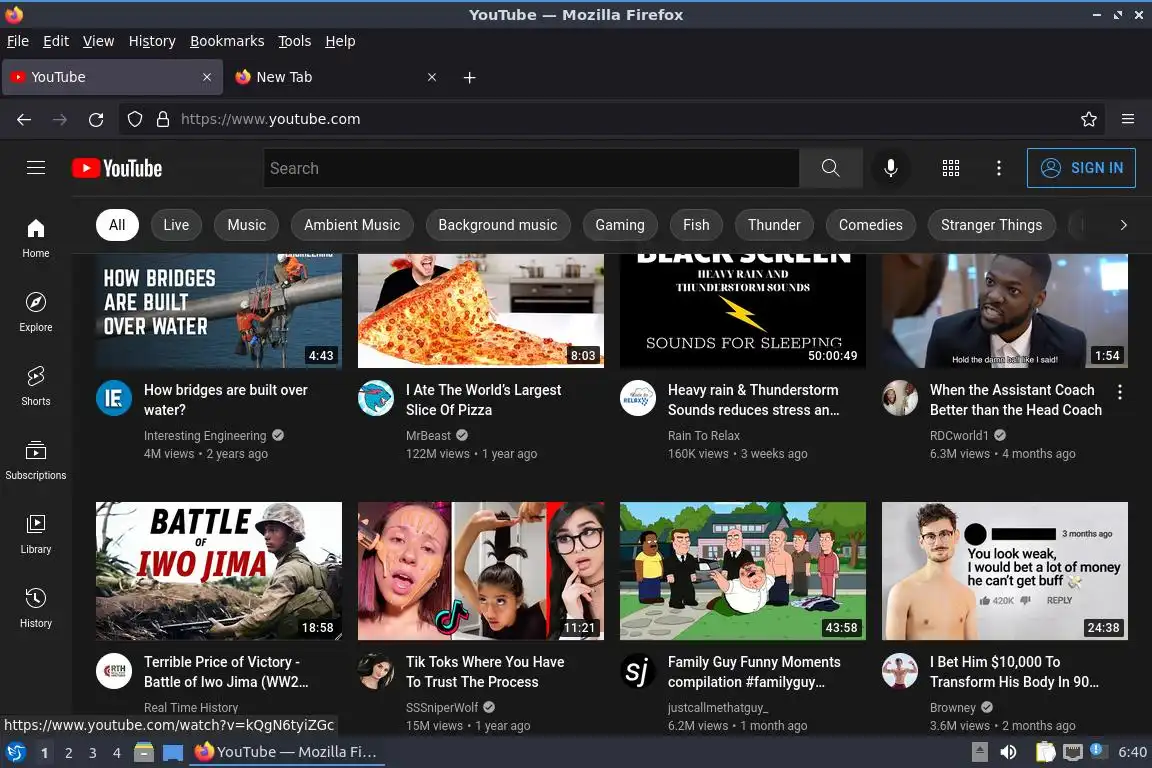
Task: Open options for Assistant Coach video
Action: tap(1120, 392)
